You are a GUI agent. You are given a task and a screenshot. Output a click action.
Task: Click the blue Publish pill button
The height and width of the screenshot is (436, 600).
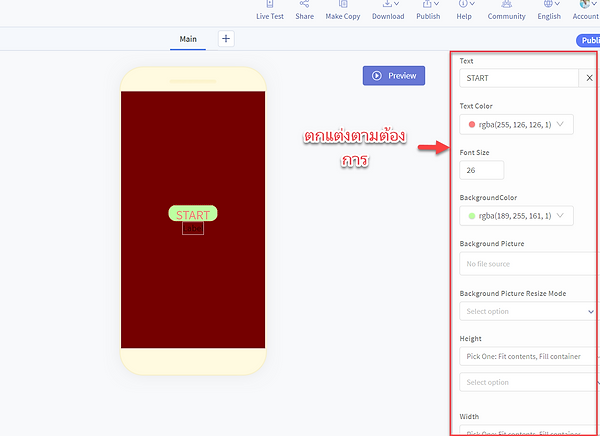click(589, 40)
